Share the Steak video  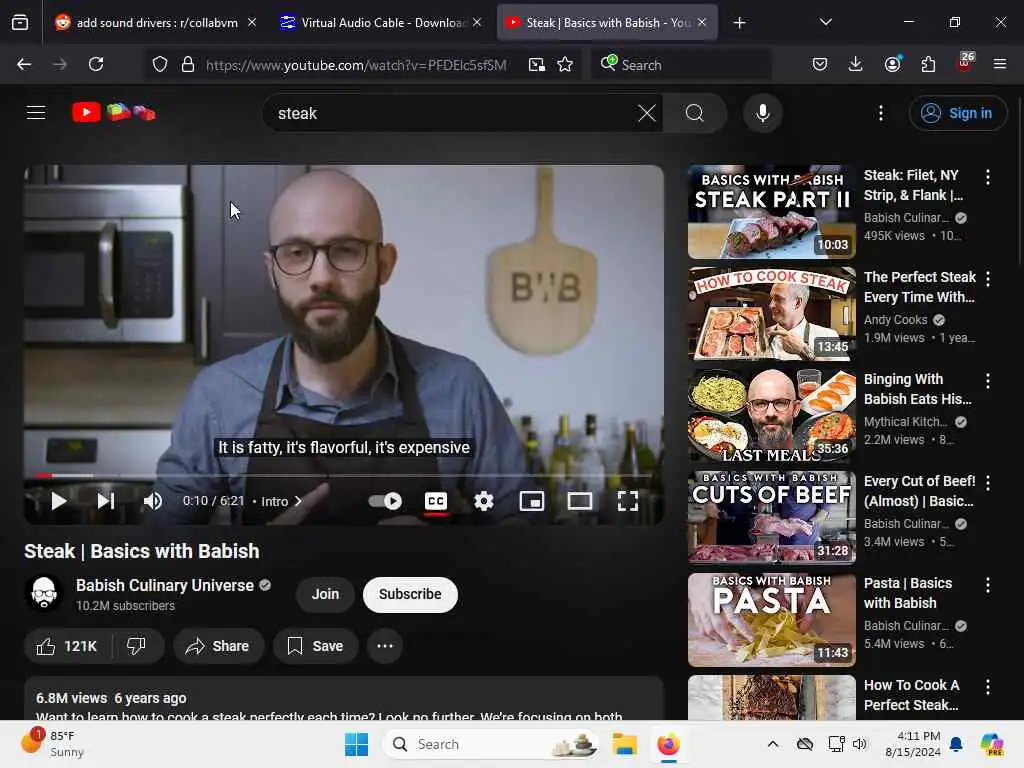pyautogui.click(x=217, y=646)
